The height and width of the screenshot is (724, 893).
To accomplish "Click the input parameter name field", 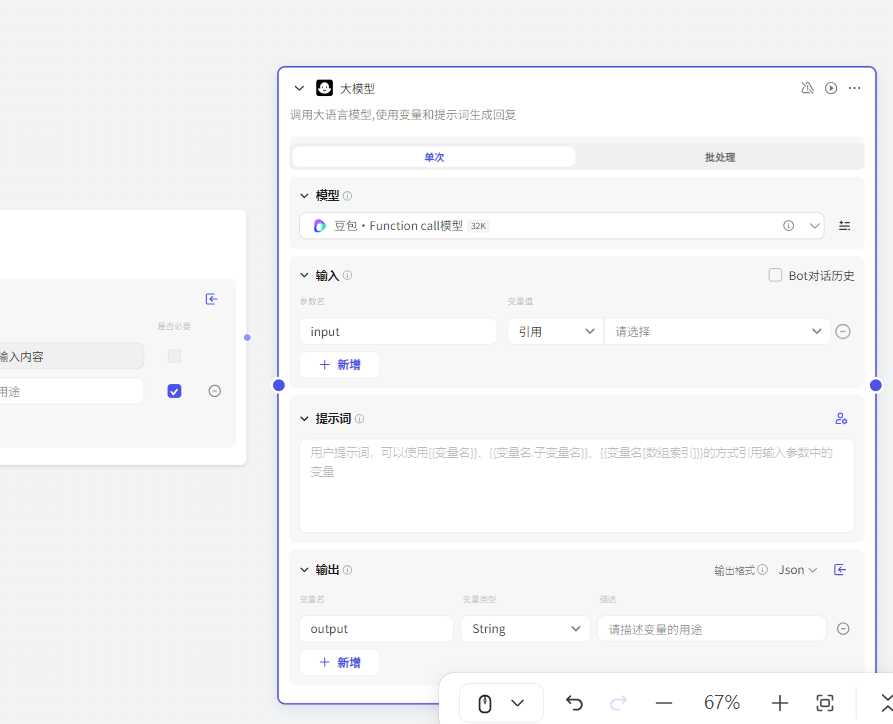I will 398,332.
